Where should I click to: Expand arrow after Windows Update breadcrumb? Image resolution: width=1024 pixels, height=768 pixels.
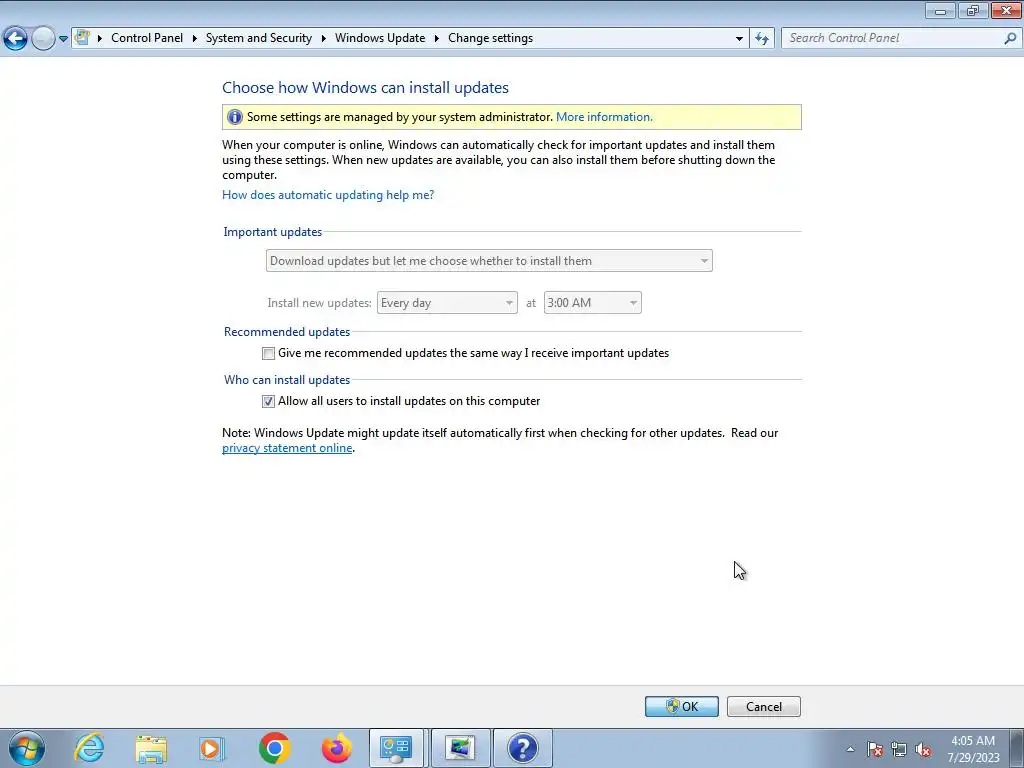coord(436,38)
